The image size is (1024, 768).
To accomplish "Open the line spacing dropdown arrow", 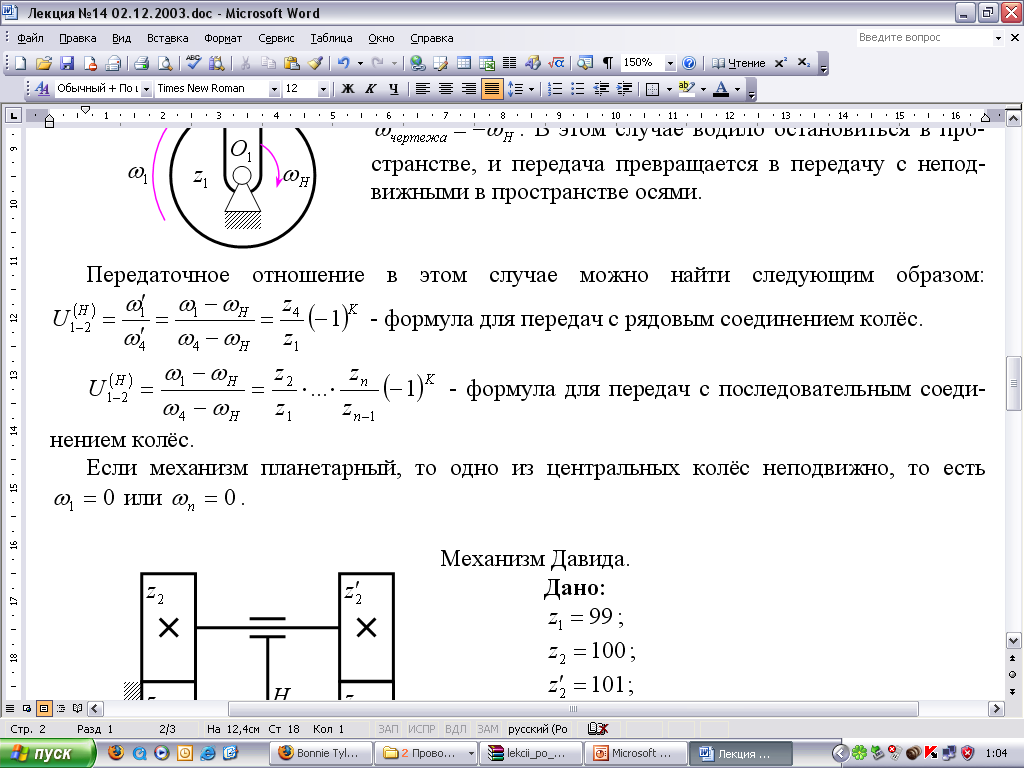I will 531,89.
